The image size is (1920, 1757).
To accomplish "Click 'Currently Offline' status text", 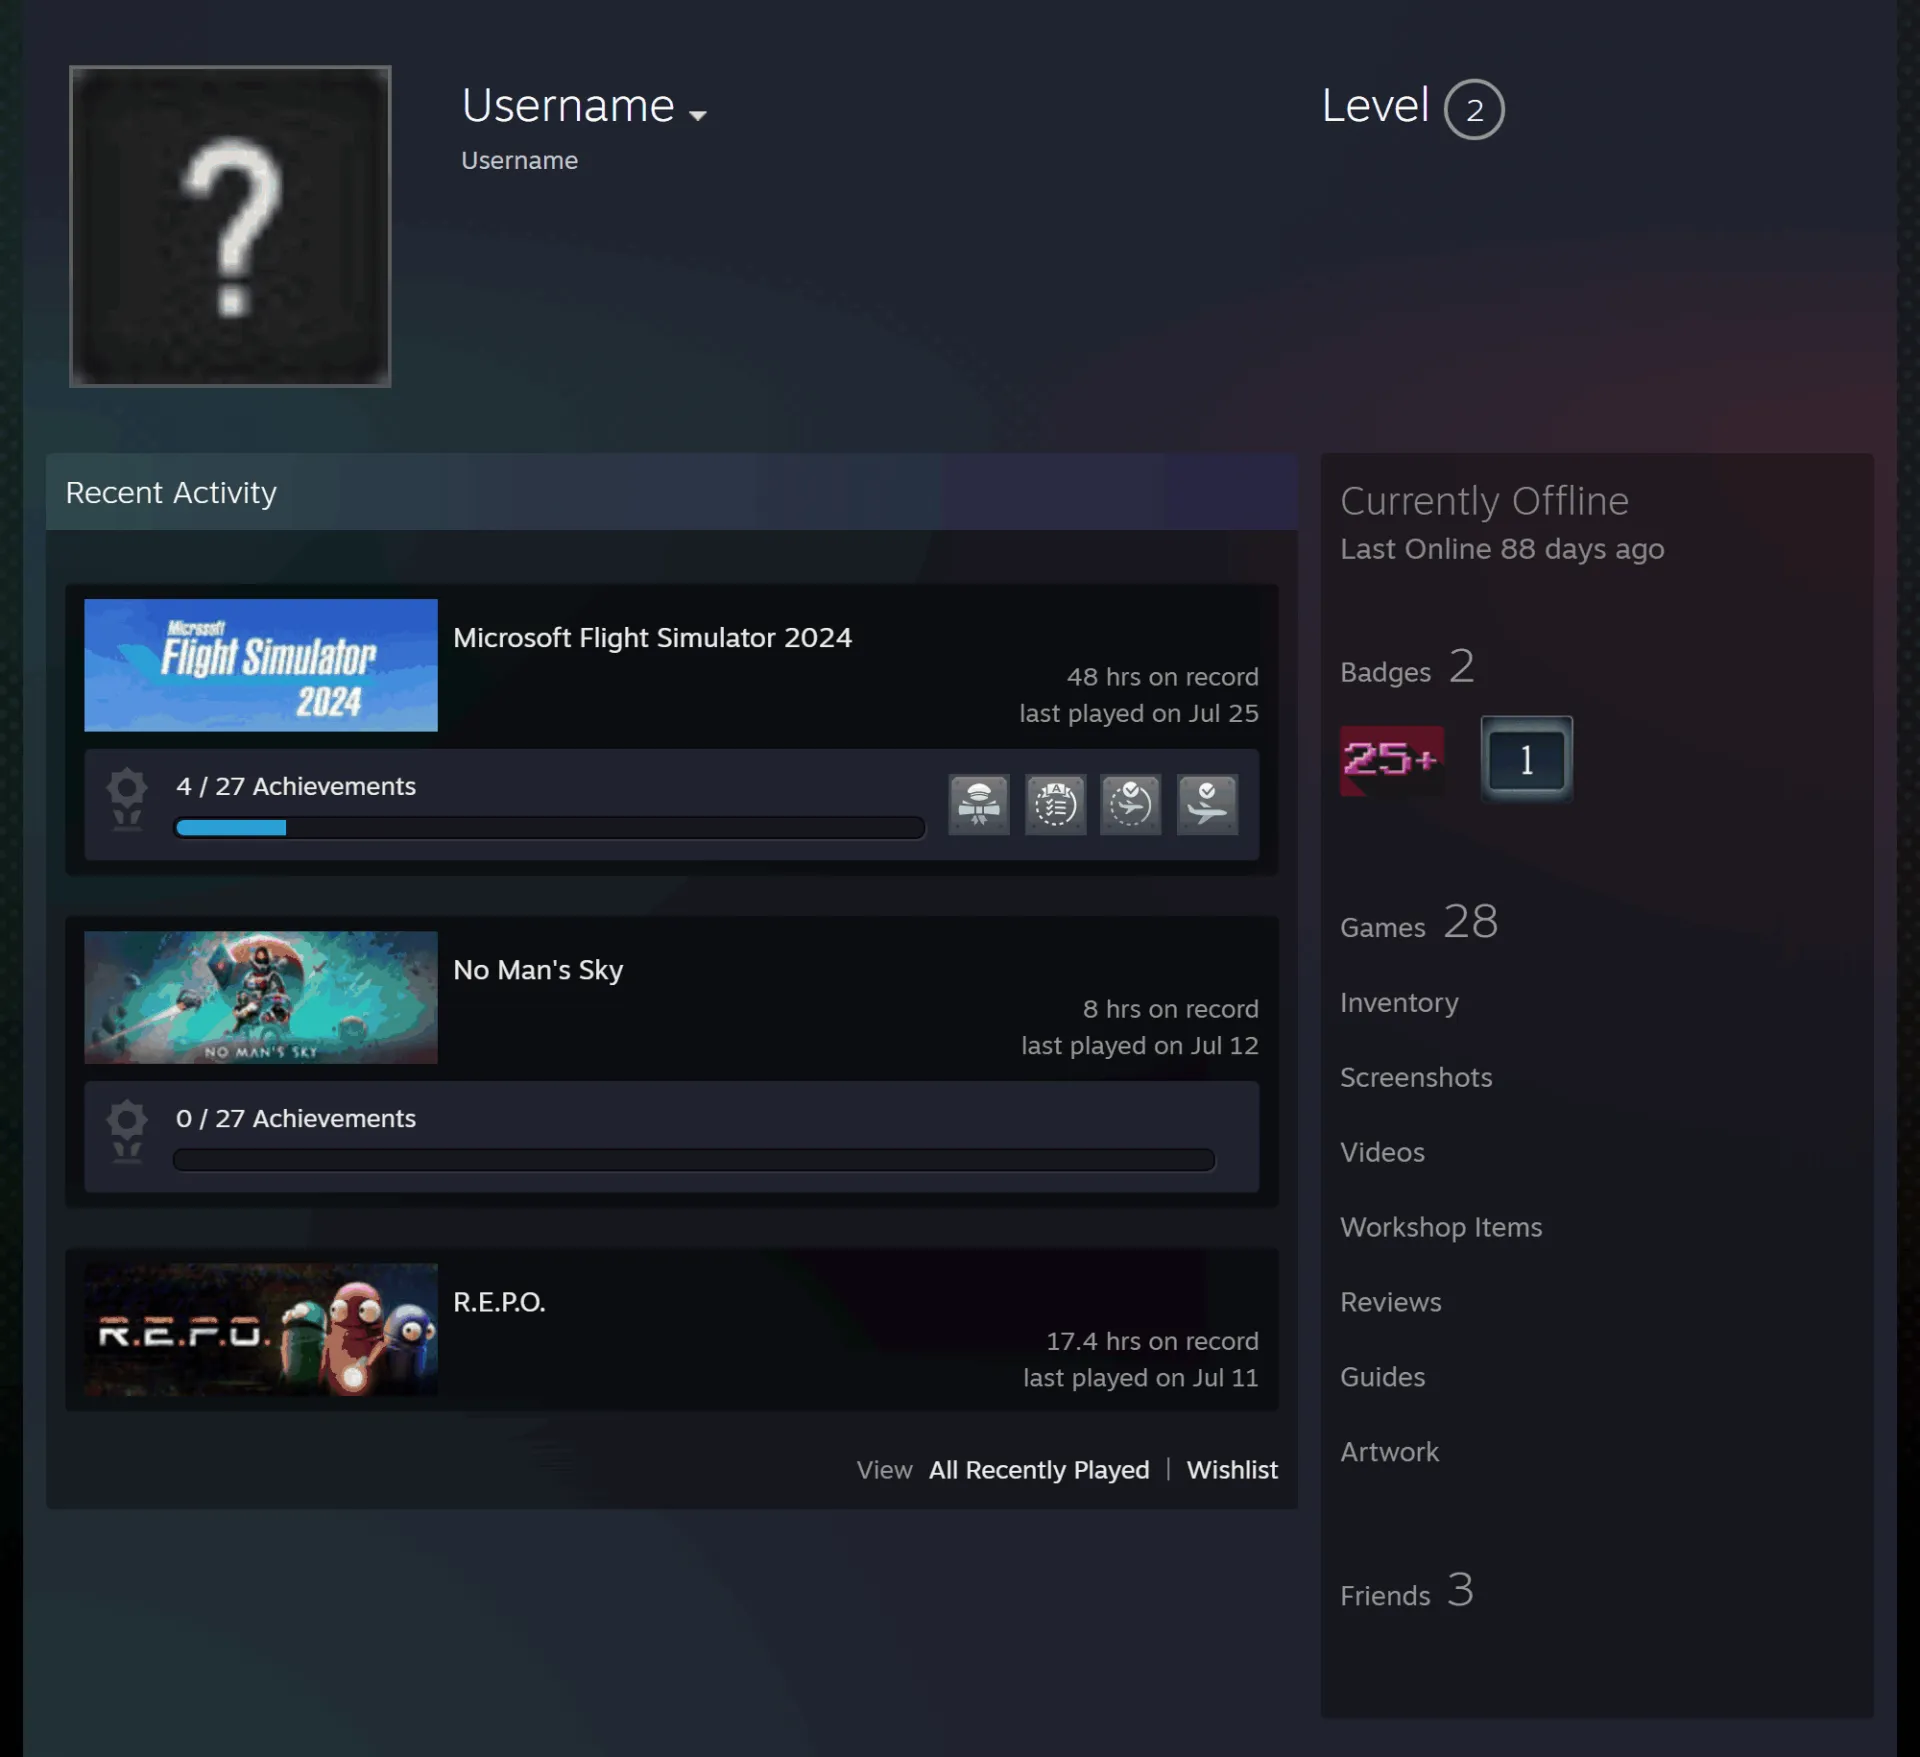I will pyautogui.click(x=1484, y=501).
